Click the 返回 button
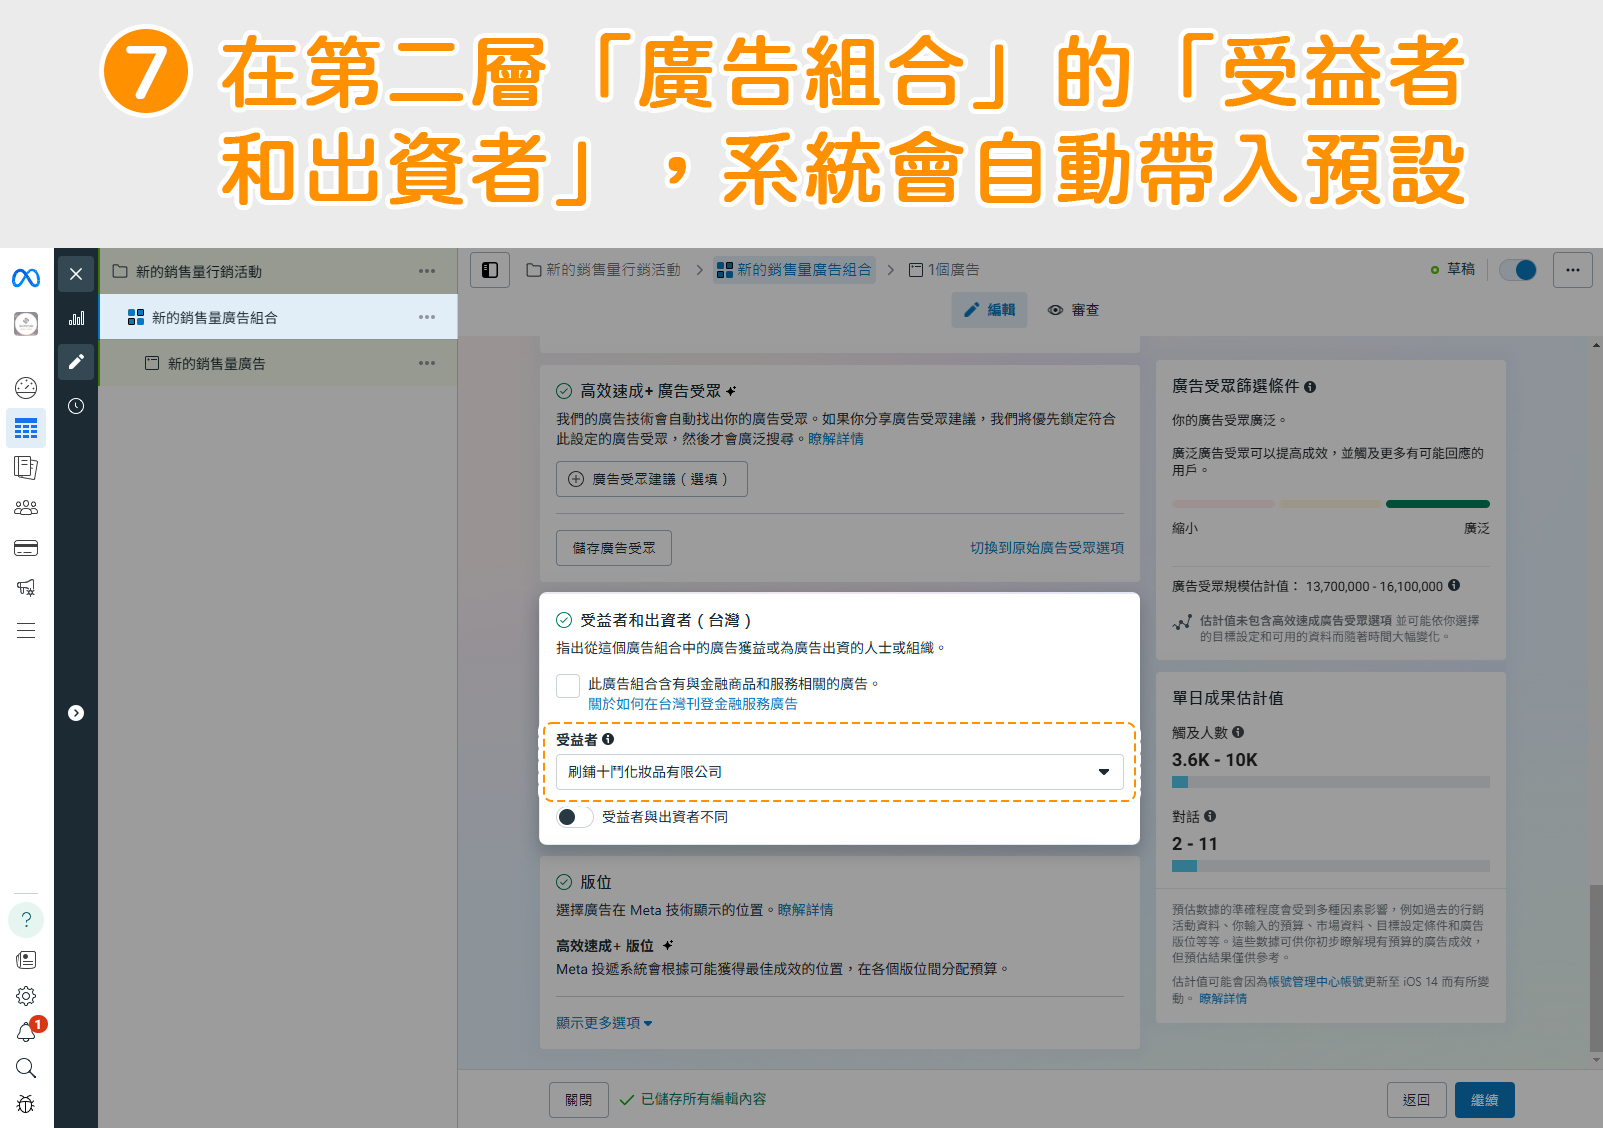 tap(1417, 1100)
